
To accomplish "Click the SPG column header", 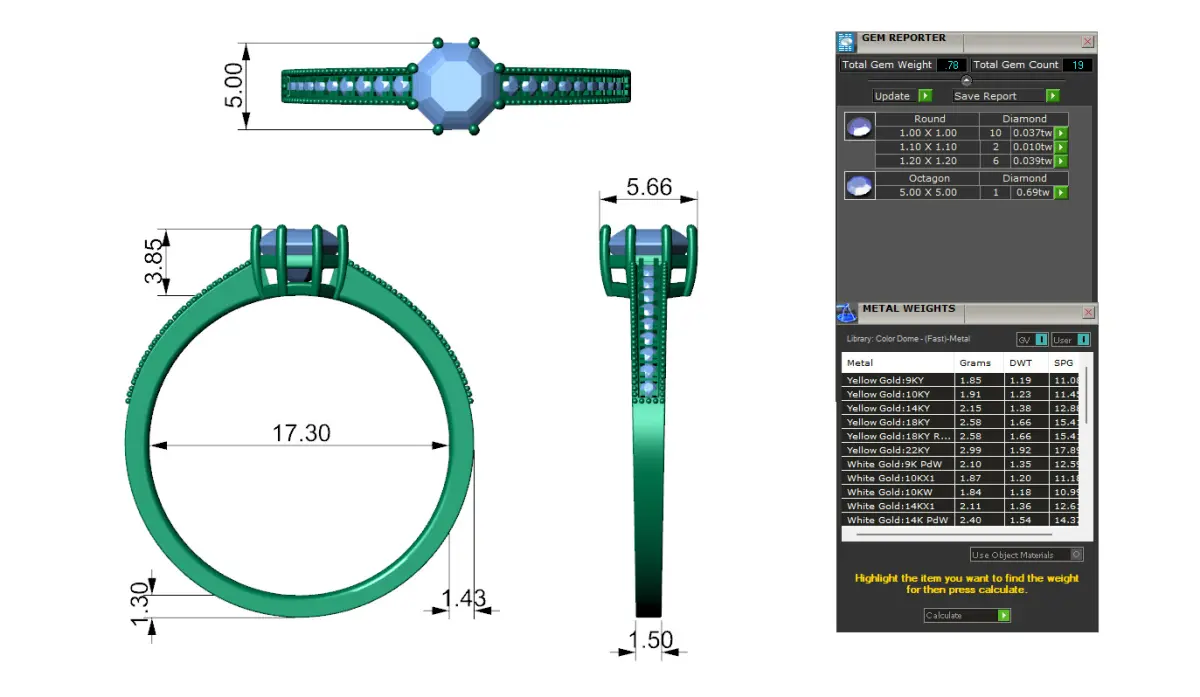I will pos(1065,363).
